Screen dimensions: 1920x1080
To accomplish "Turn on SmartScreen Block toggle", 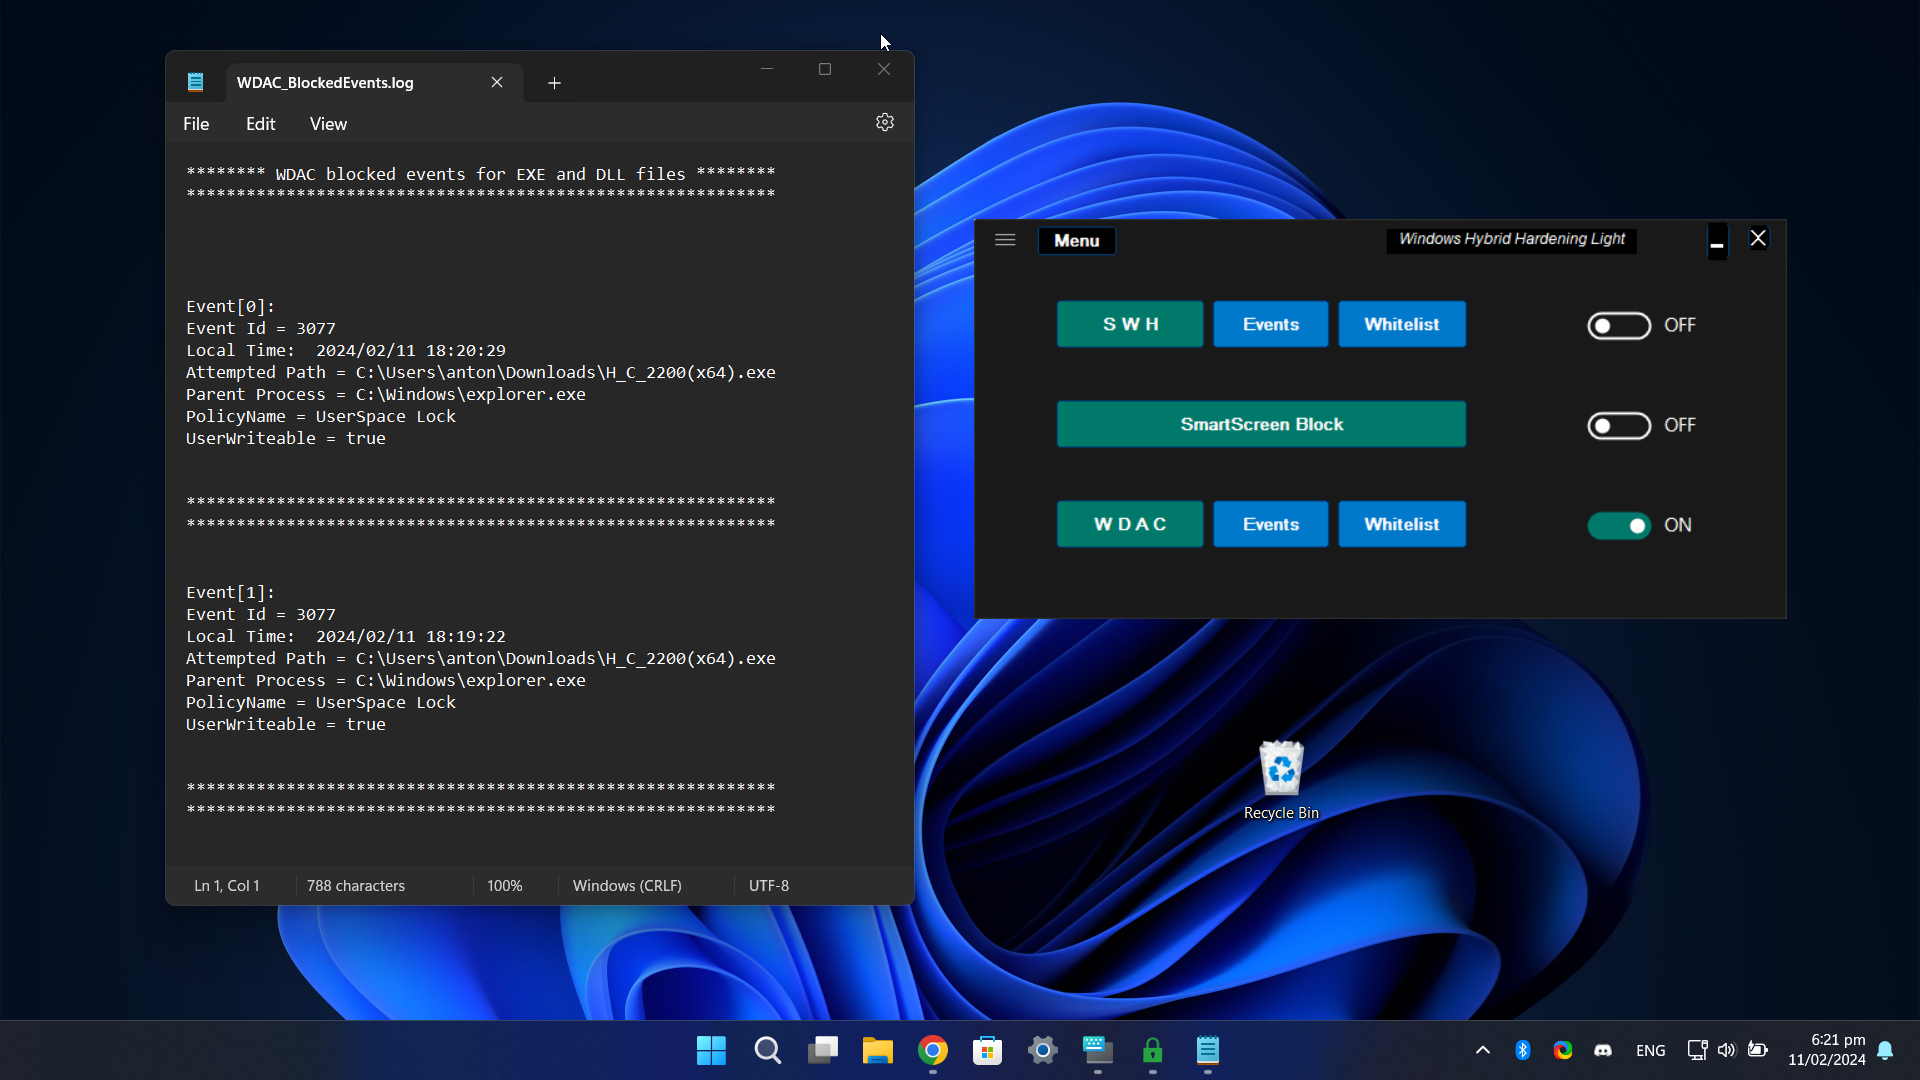I will click(1618, 426).
